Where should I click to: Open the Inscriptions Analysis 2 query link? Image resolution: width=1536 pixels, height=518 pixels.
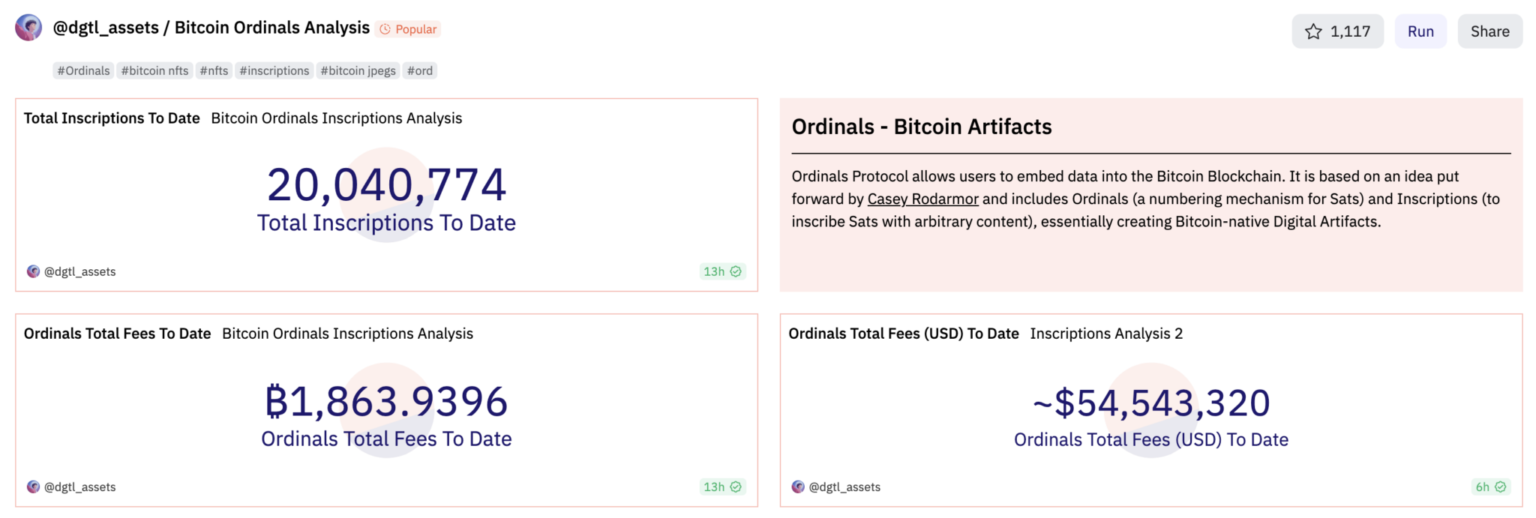[1106, 334]
